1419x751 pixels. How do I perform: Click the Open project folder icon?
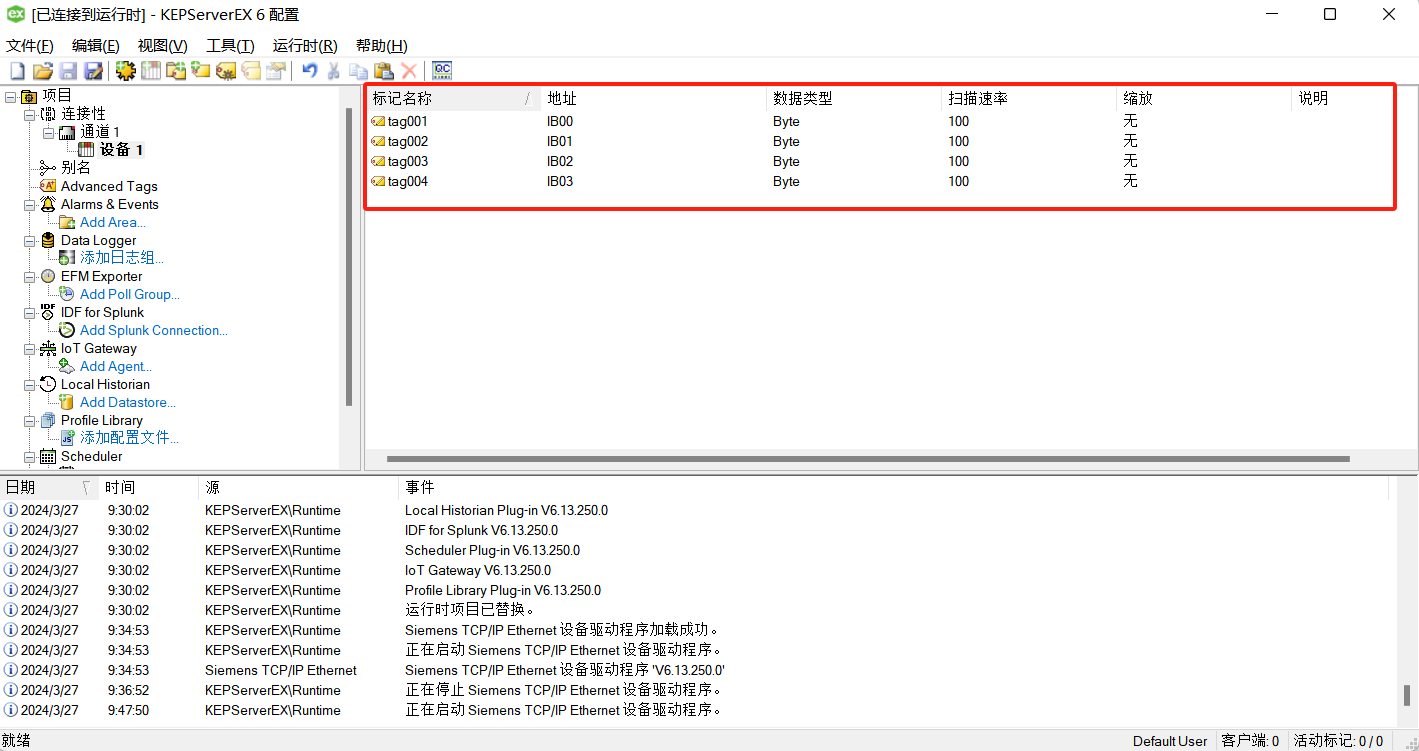[x=43, y=71]
